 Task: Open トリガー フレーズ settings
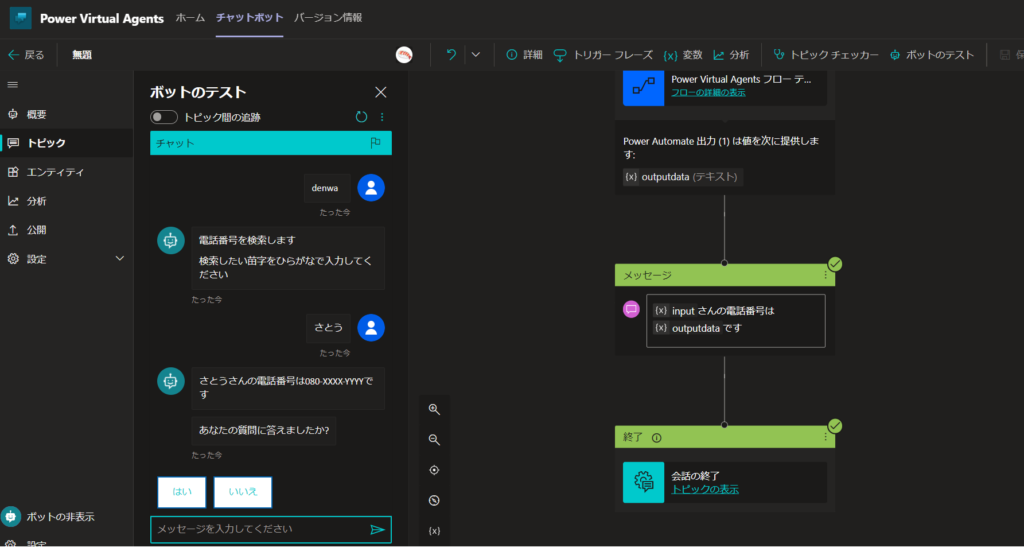pyautogui.click(x=603, y=55)
